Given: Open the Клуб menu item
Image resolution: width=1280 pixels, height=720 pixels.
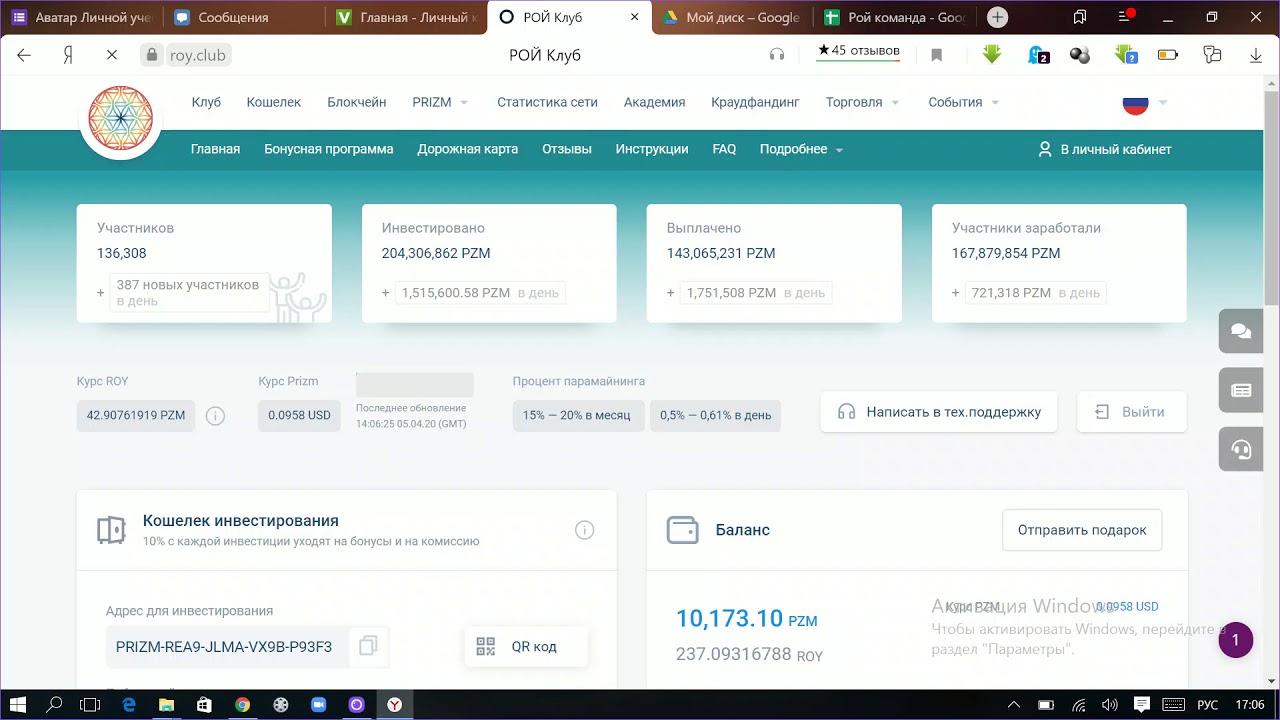Looking at the screenshot, I should [206, 102].
